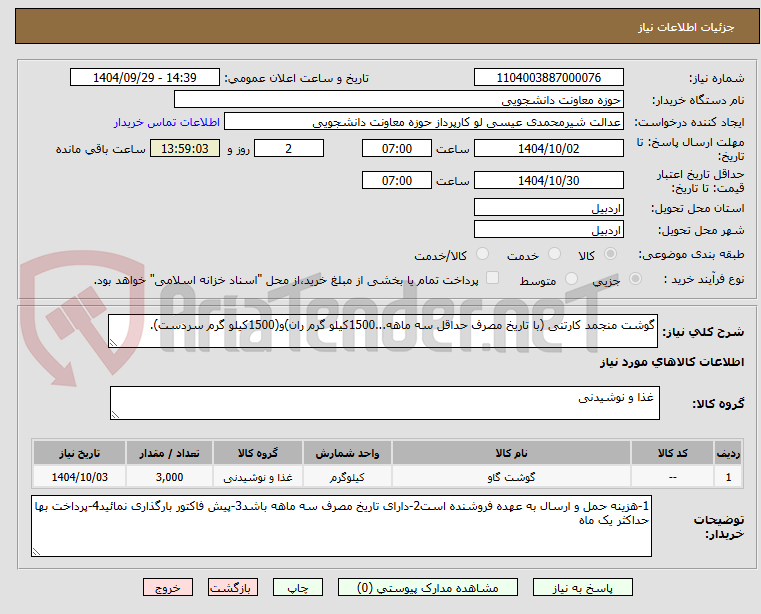Click the شهر محل تحویل field
The height and width of the screenshot is (614, 761).
(x=548, y=229)
